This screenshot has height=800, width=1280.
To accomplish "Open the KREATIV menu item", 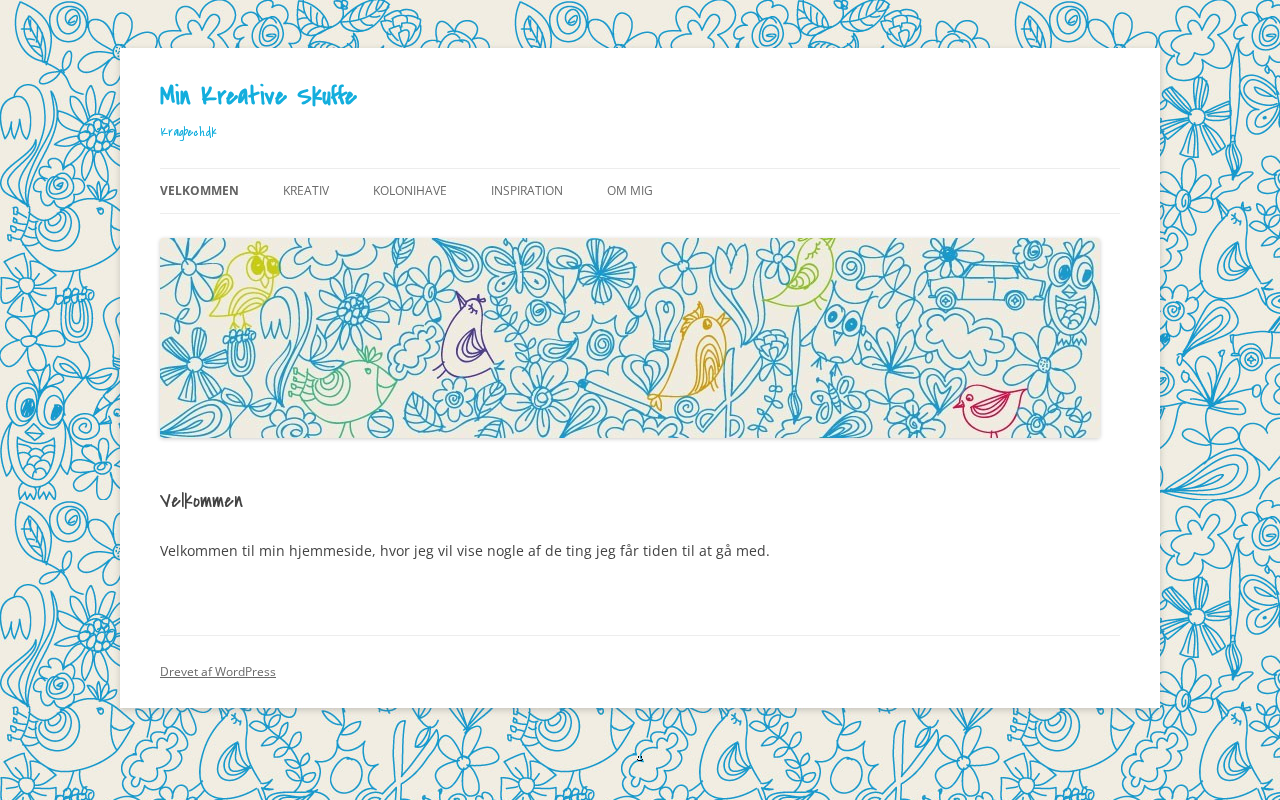I will click(306, 191).
